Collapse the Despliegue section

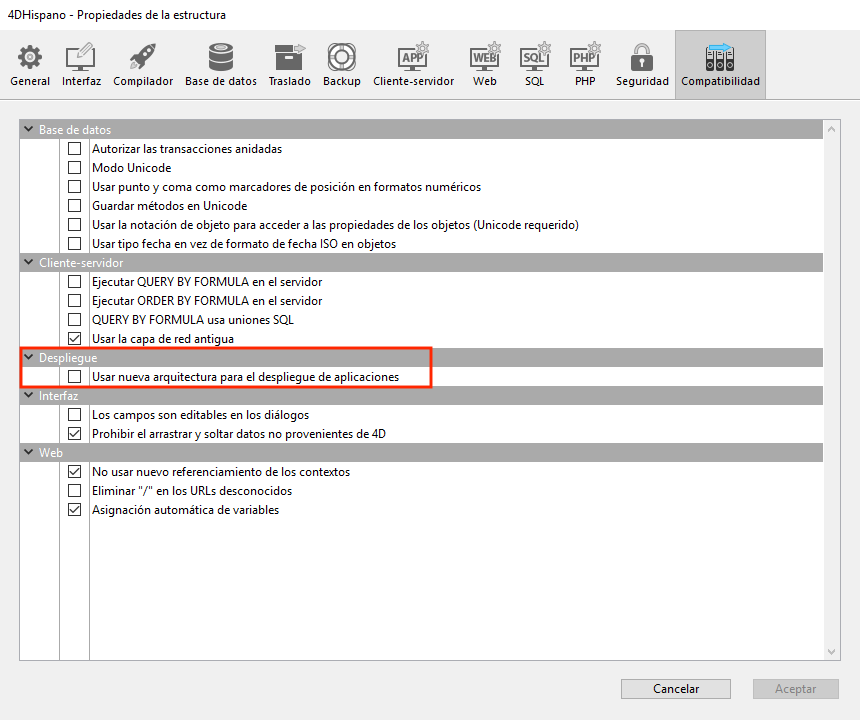pyautogui.click(x=29, y=358)
